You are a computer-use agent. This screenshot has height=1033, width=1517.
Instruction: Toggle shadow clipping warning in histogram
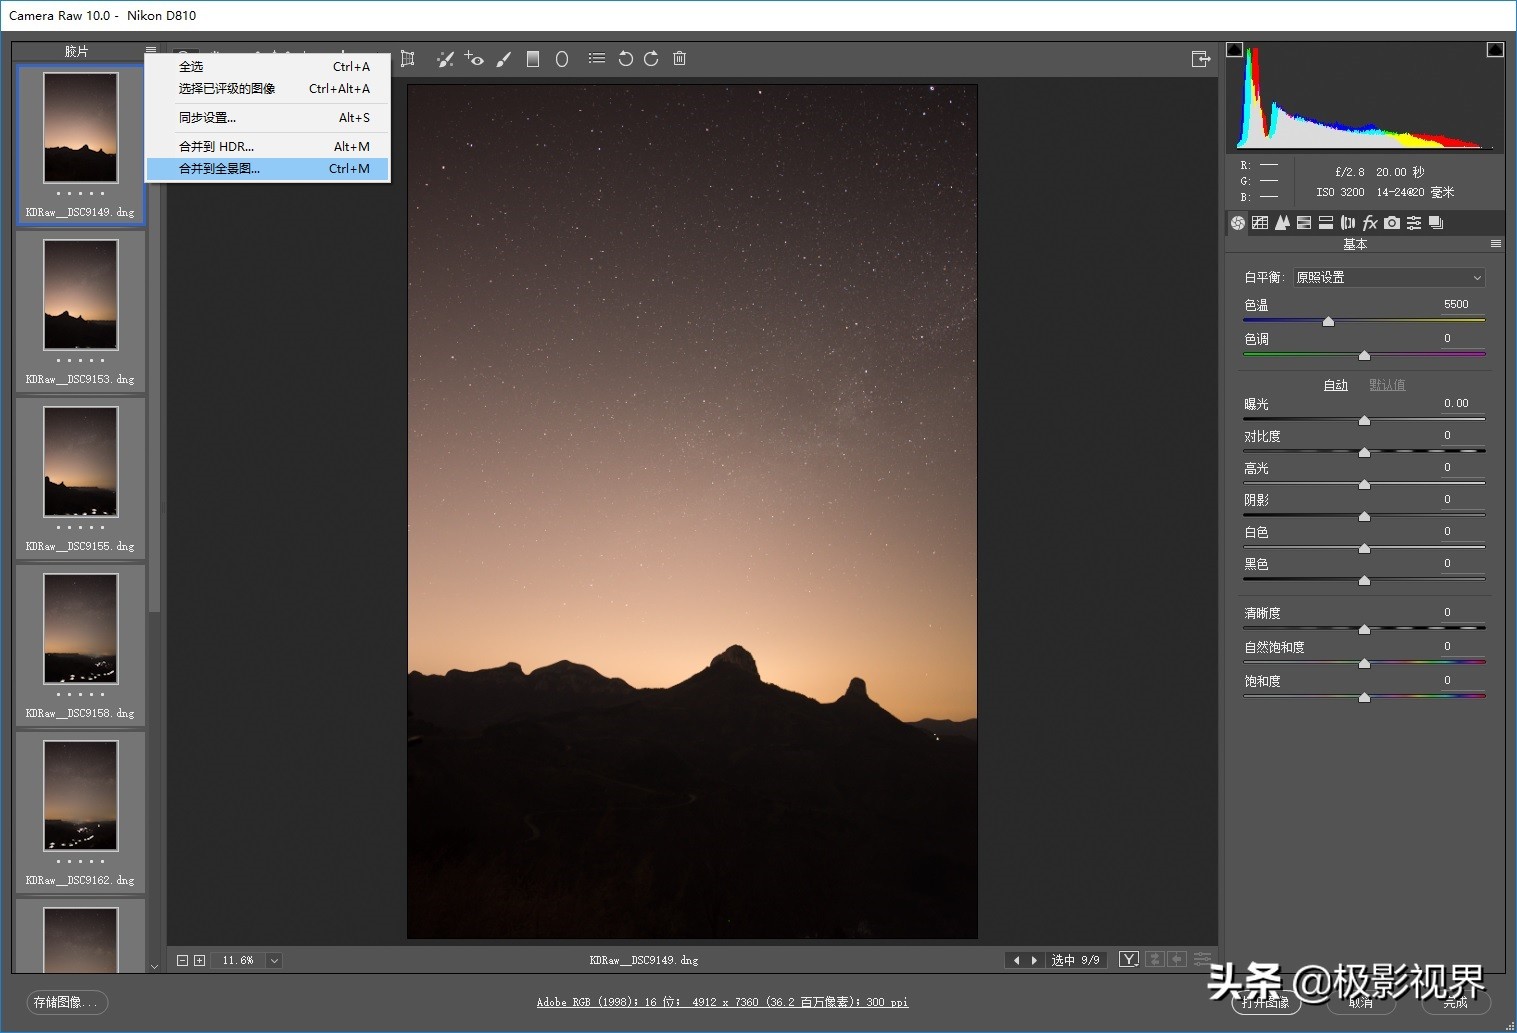(1235, 49)
